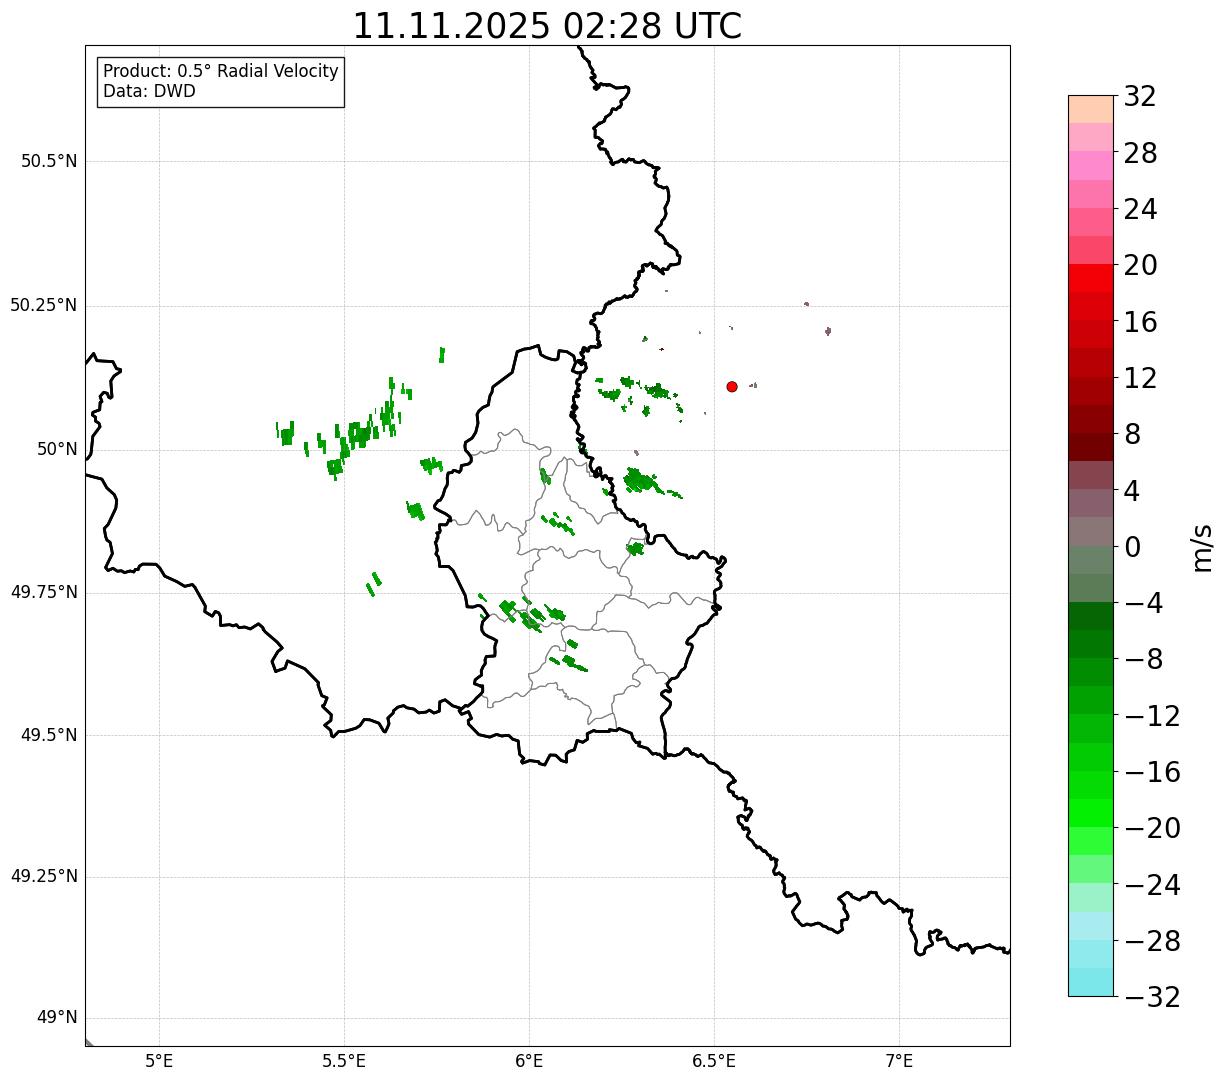Click the 49.25°N latitude label

(43, 877)
